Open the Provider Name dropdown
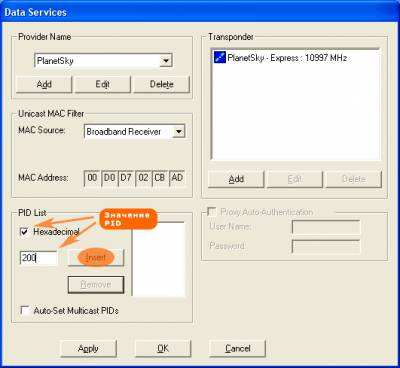 pos(166,61)
